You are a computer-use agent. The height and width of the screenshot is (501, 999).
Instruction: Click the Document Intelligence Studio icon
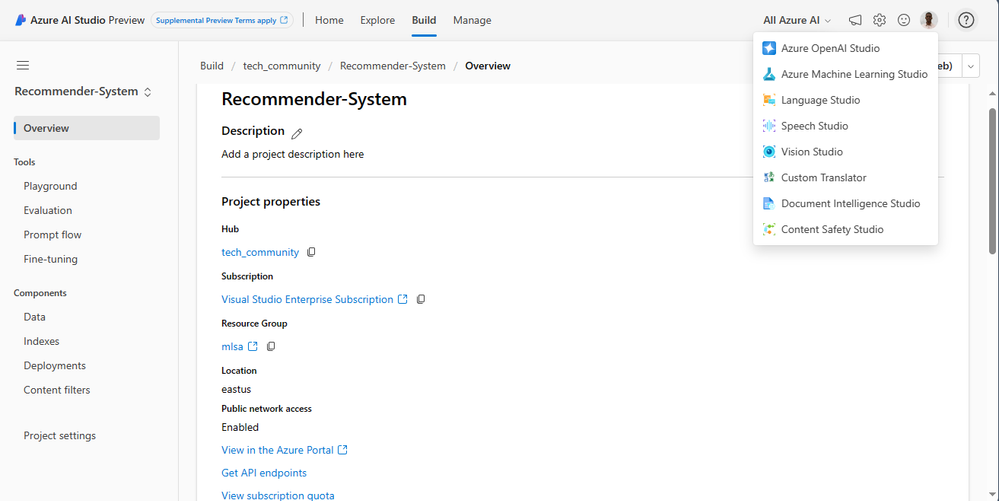(x=769, y=203)
